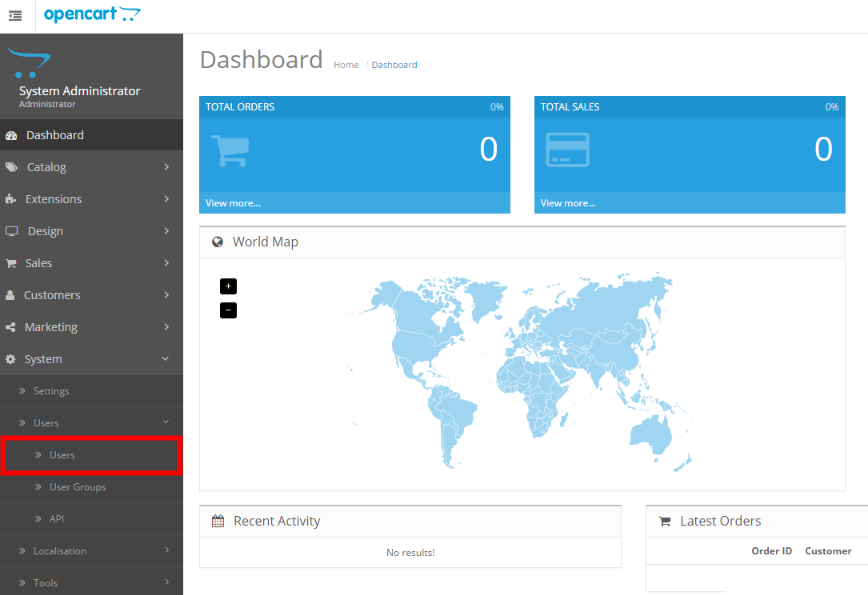The image size is (868, 595).
Task: Zoom out on the world map
Action: (228, 311)
